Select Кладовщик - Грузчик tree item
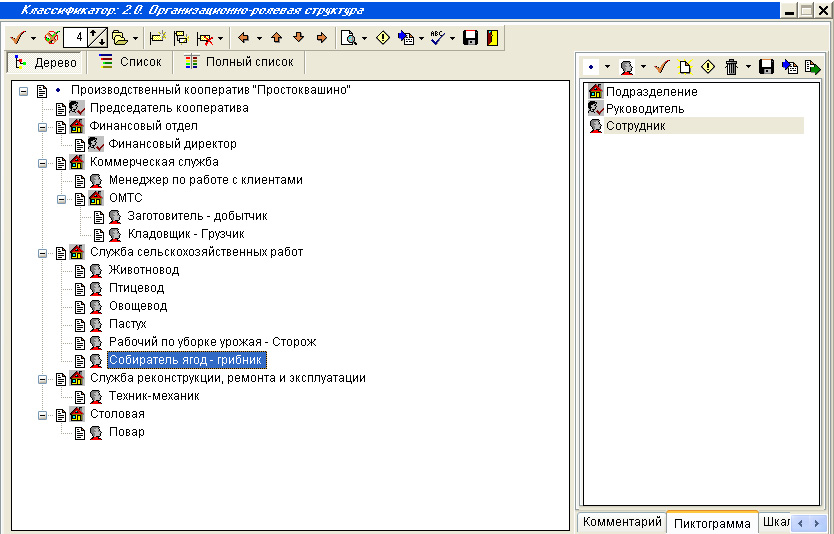Image resolution: width=834 pixels, height=534 pixels. coord(186,234)
